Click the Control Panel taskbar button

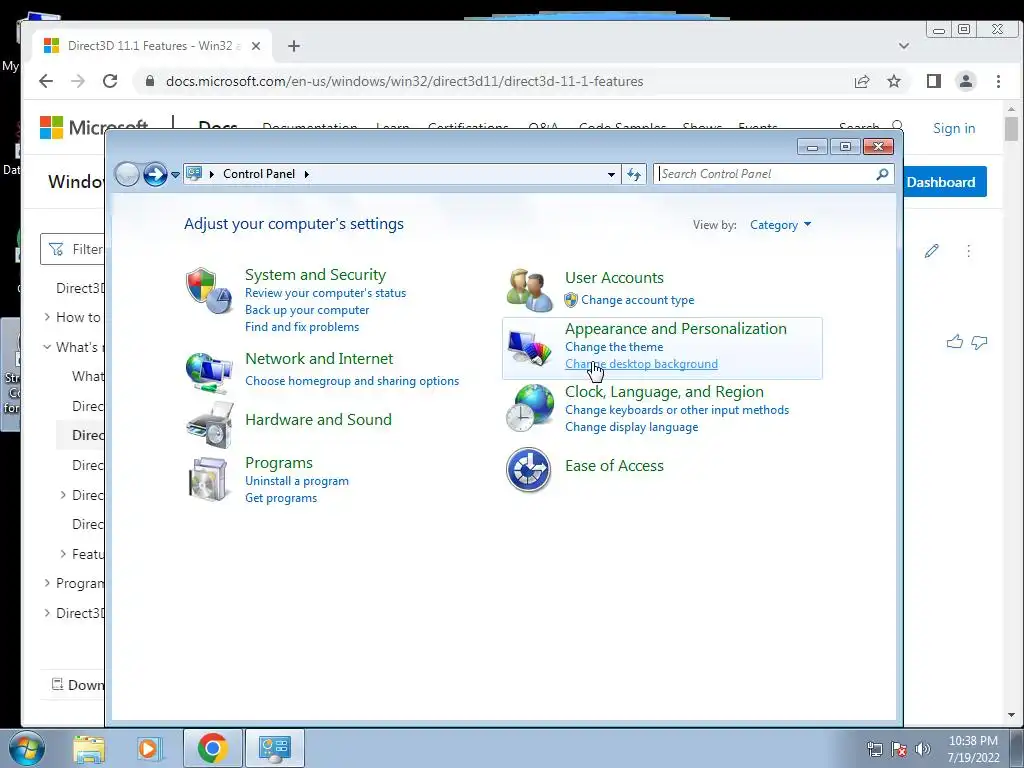click(x=274, y=748)
